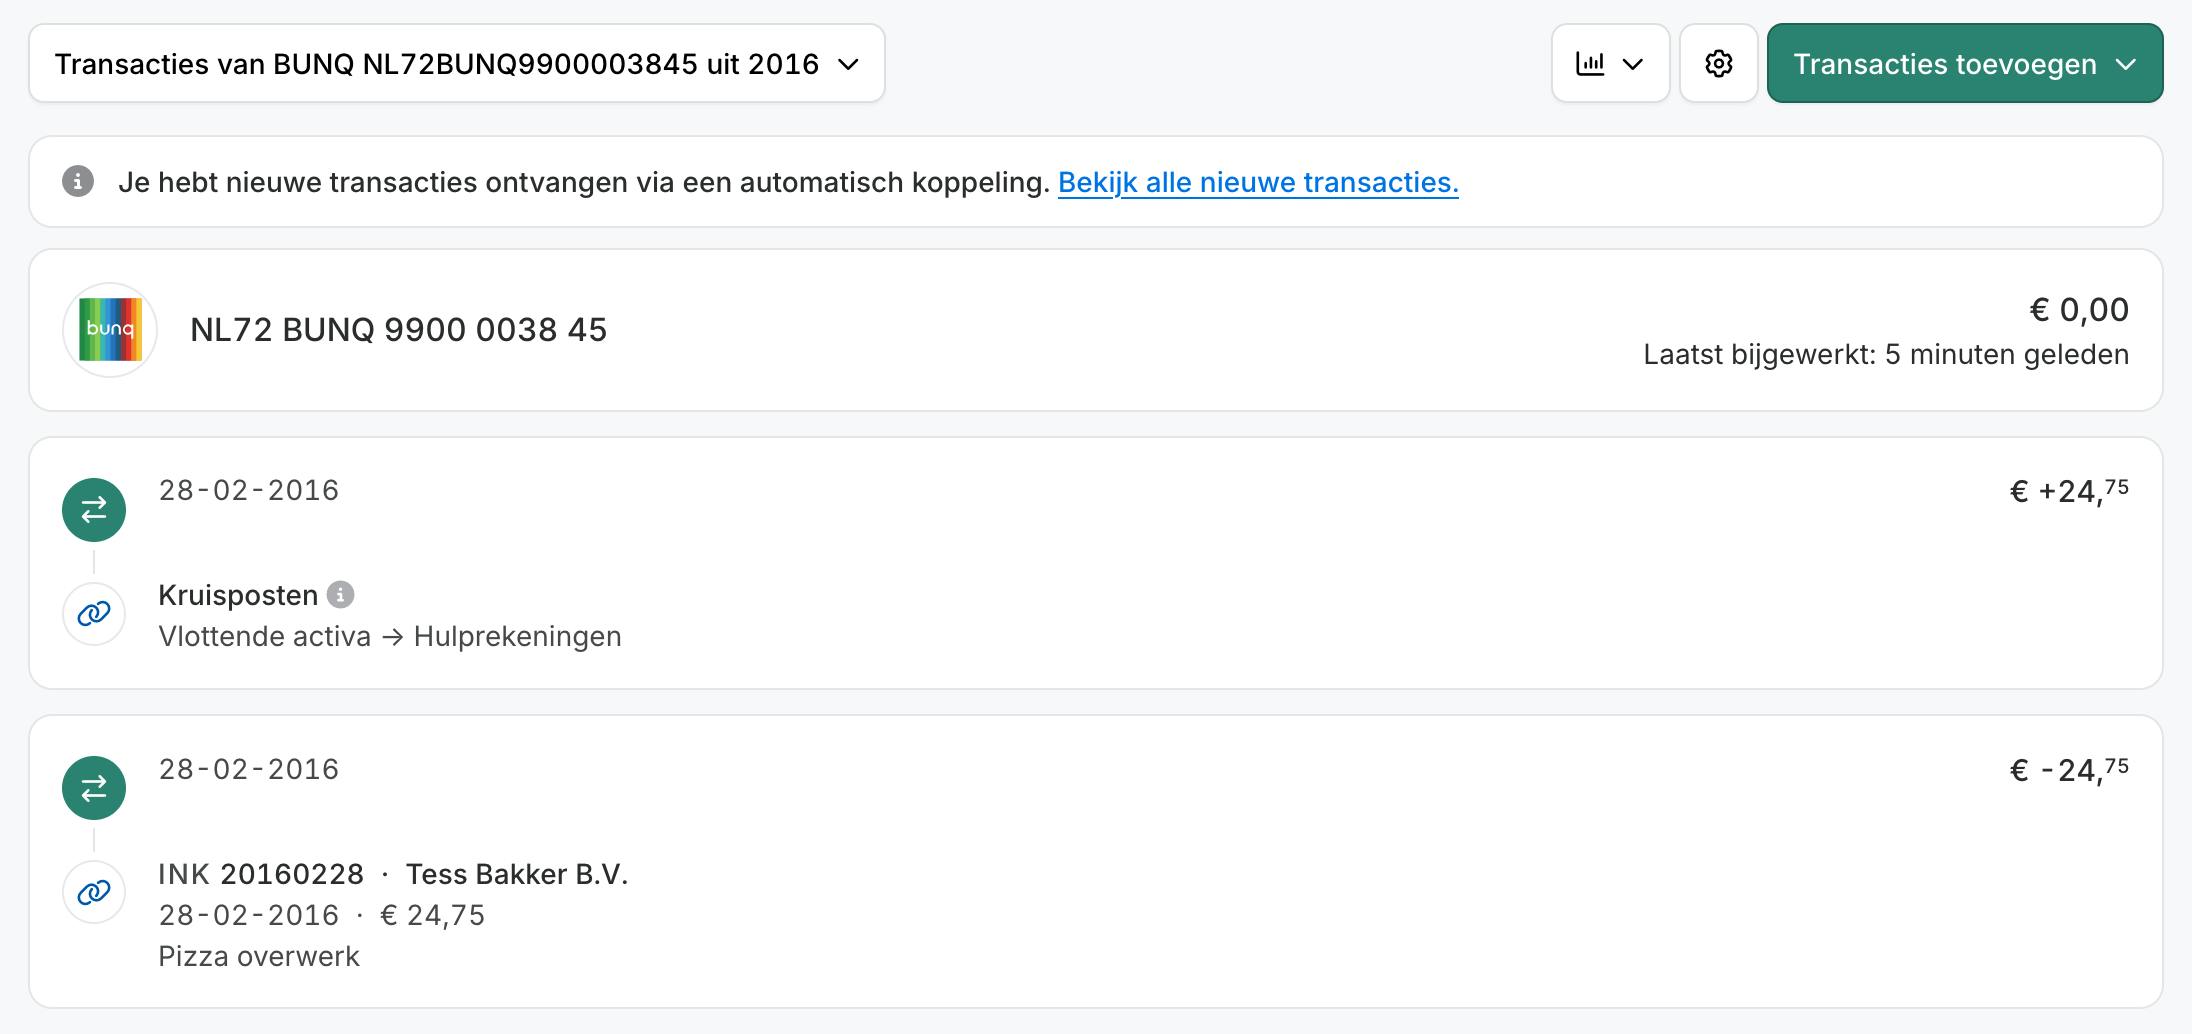The height and width of the screenshot is (1034, 2192).
Task: Click the settings gear icon
Action: [1719, 63]
